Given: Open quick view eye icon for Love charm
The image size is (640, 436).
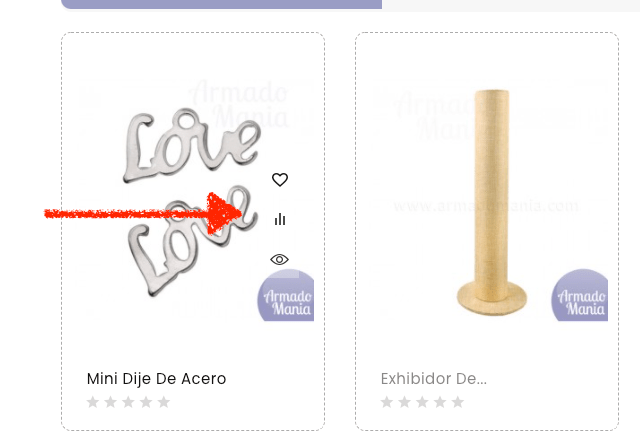Looking at the screenshot, I should point(280,260).
